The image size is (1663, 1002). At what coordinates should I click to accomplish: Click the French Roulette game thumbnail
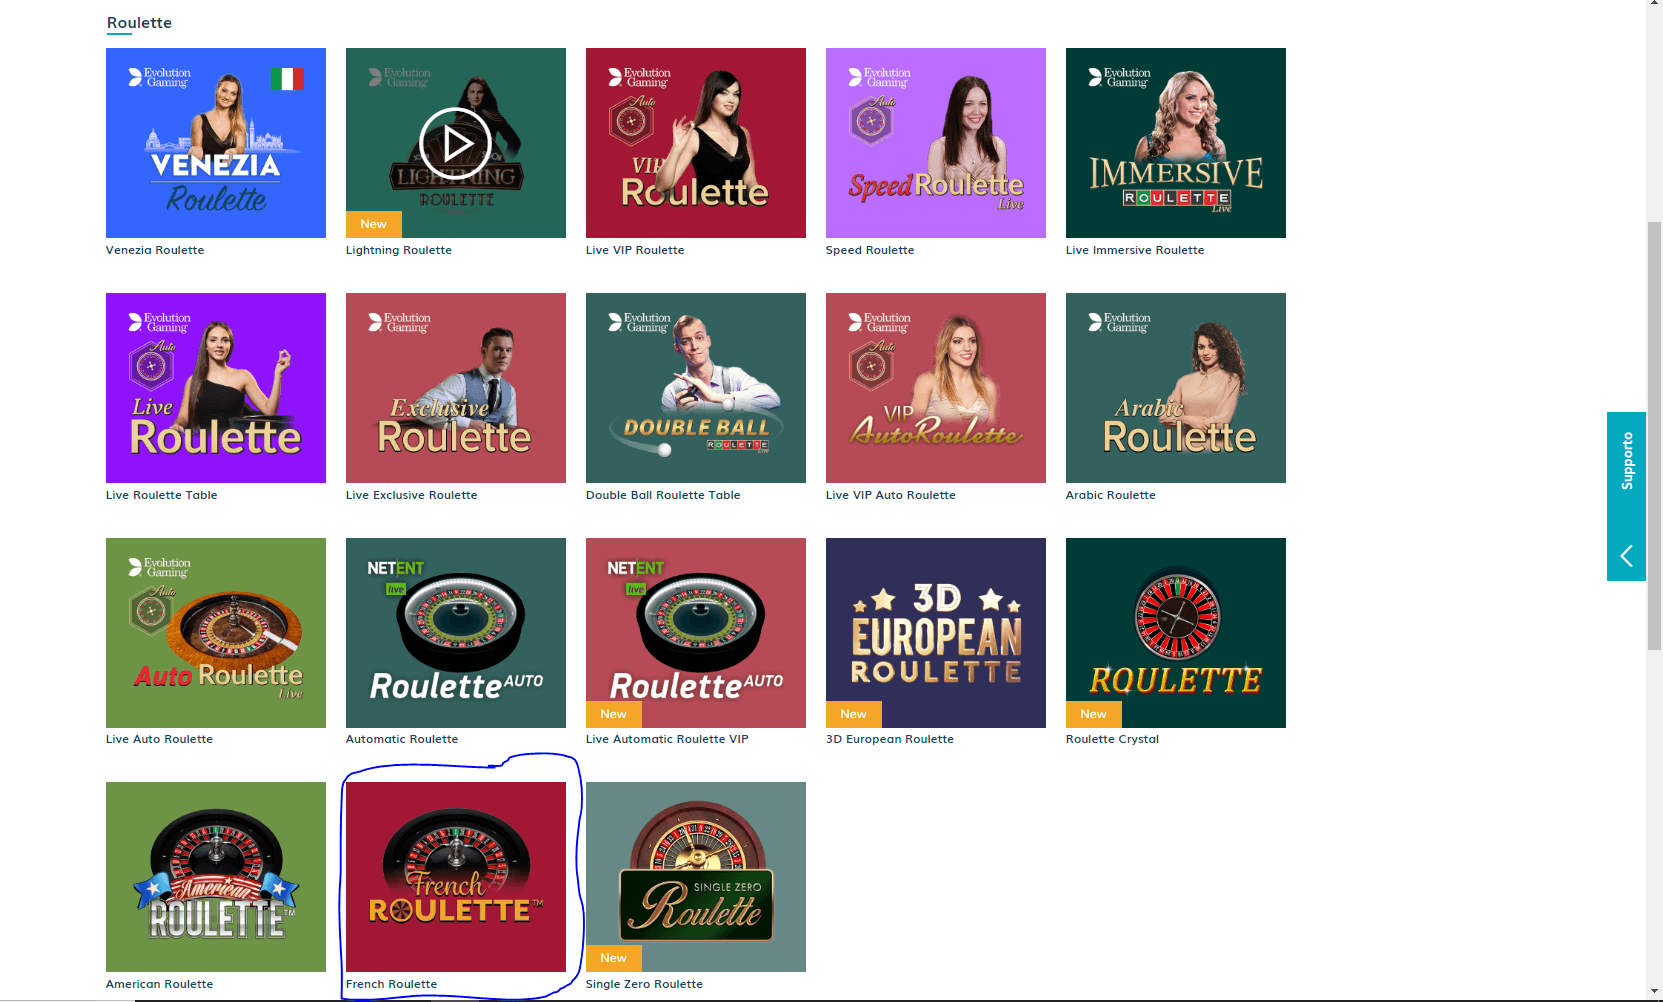pyautogui.click(x=456, y=877)
